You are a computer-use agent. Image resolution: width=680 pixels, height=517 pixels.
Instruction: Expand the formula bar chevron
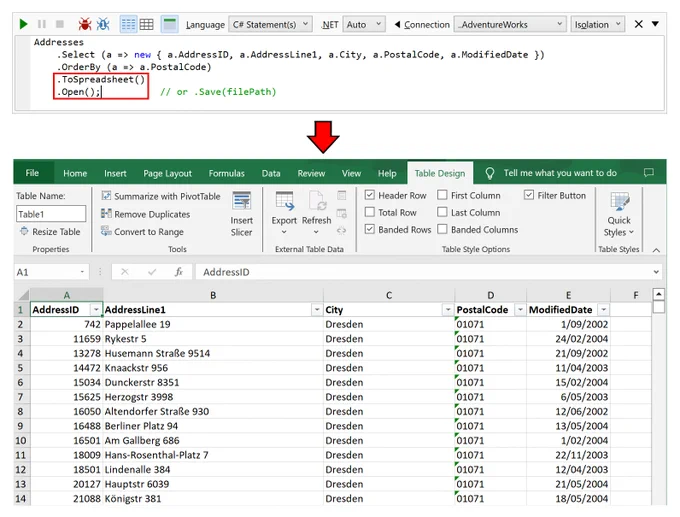pyautogui.click(x=656, y=272)
